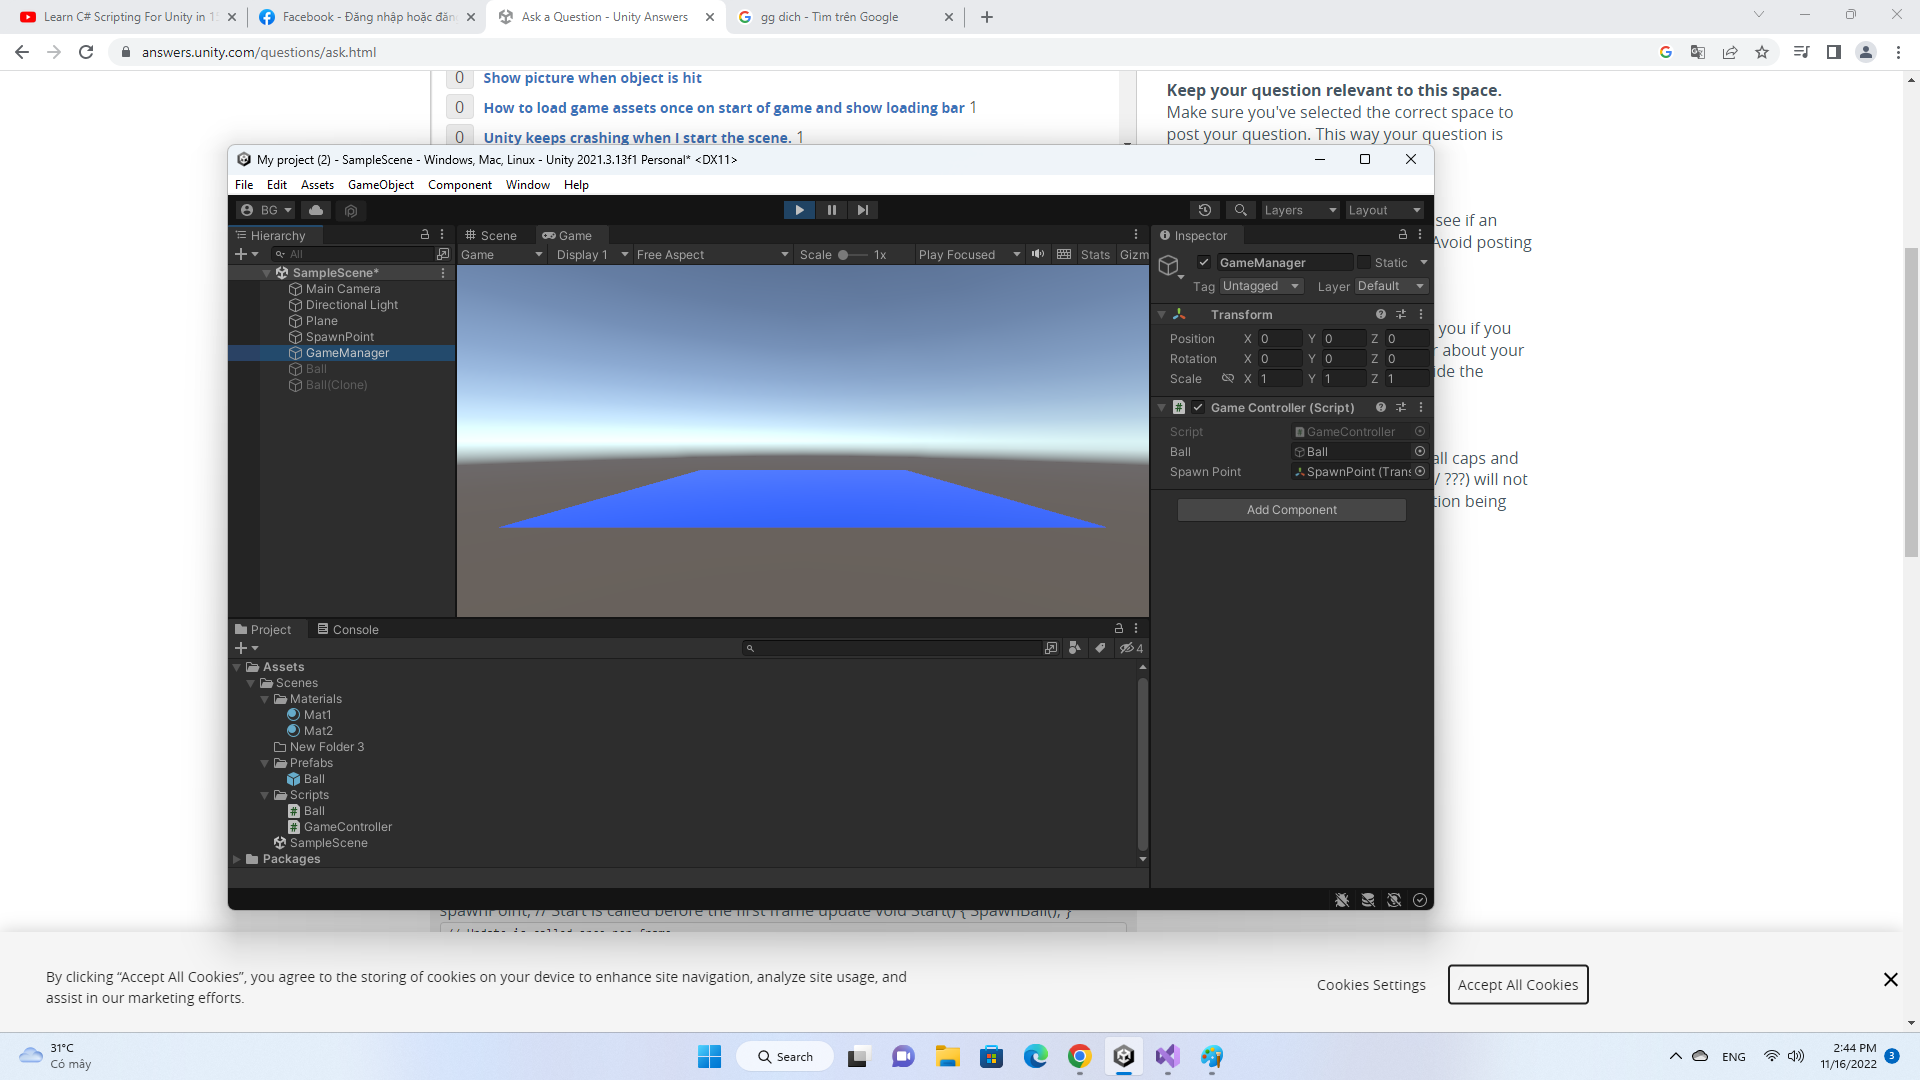This screenshot has width=1920, height=1080.
Task: Disable the GameManager active checkbox in Inspector
Action: click(x=1204, y=262)
